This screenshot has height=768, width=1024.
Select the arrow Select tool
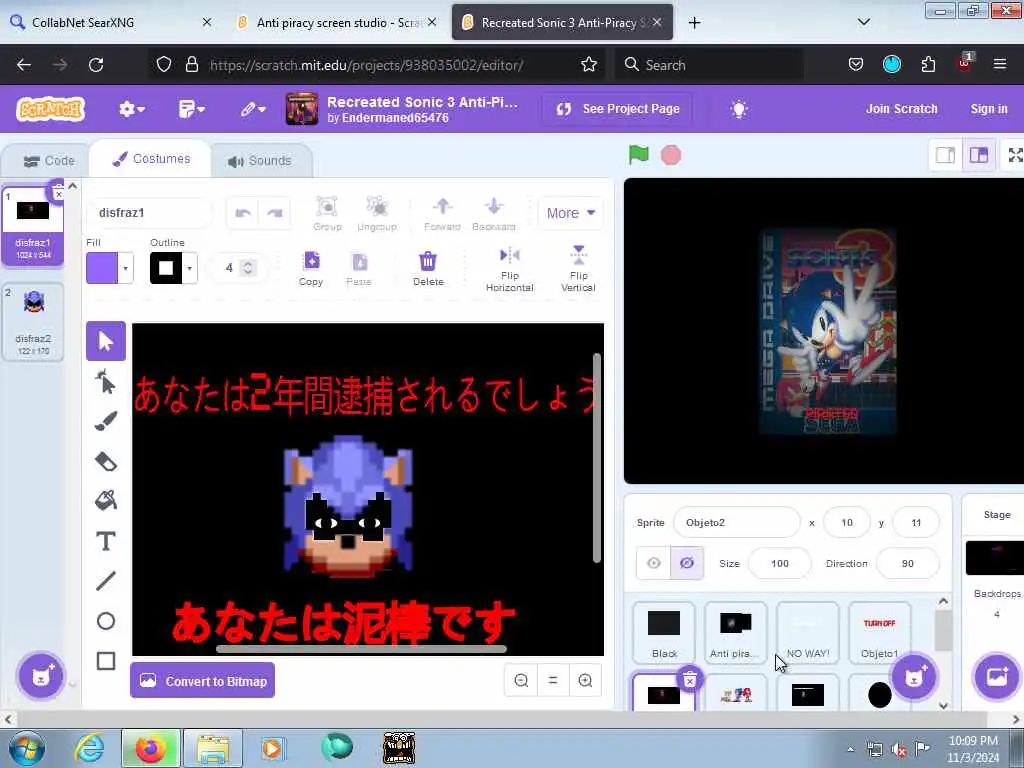point(106,341)
